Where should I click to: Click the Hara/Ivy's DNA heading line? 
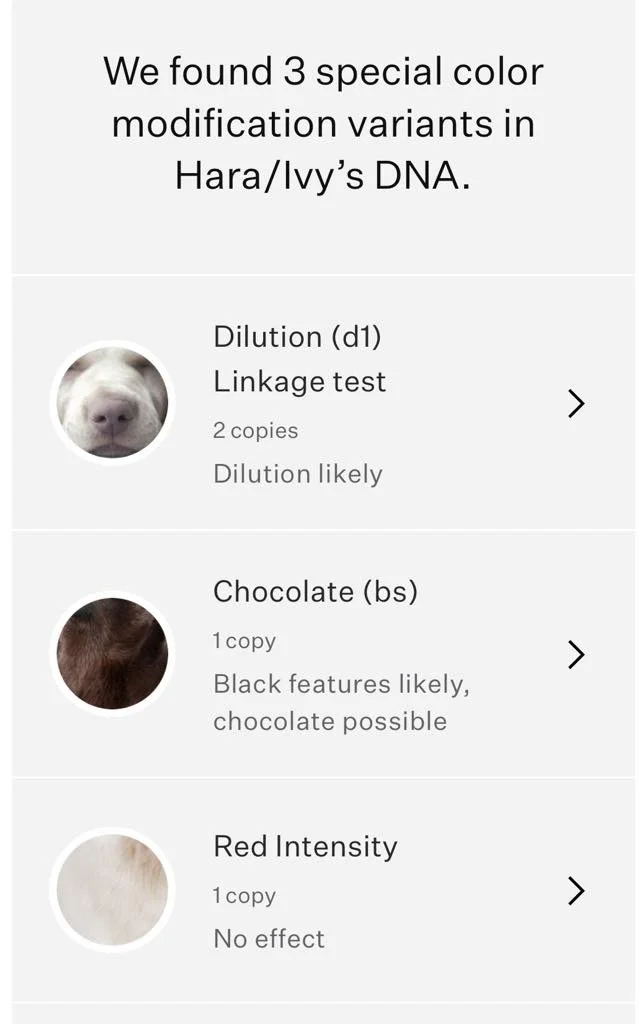pyautogui.click(x=323, y=176)
